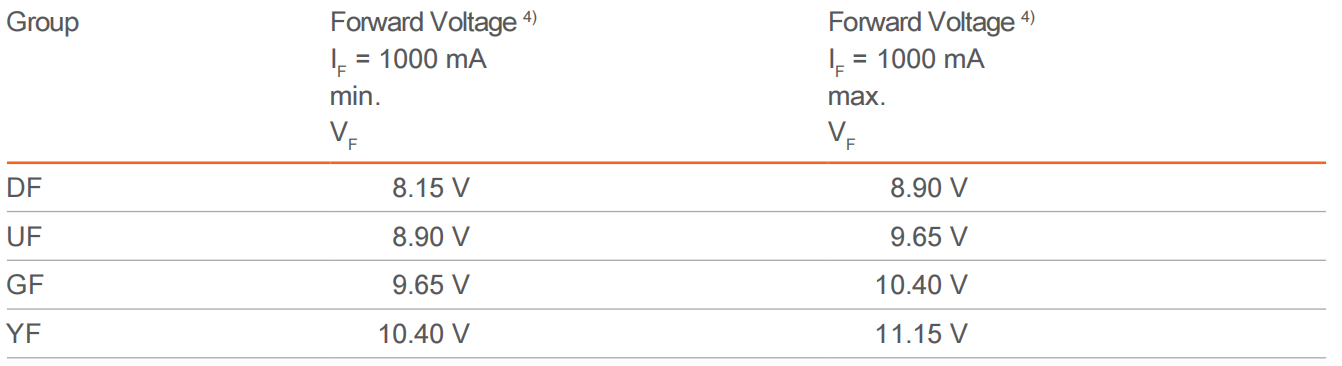Viewport: 1342px width, 366px height.
Task: Click footnote 4 on the max. voltage header
Action: tap(1027, 16)
